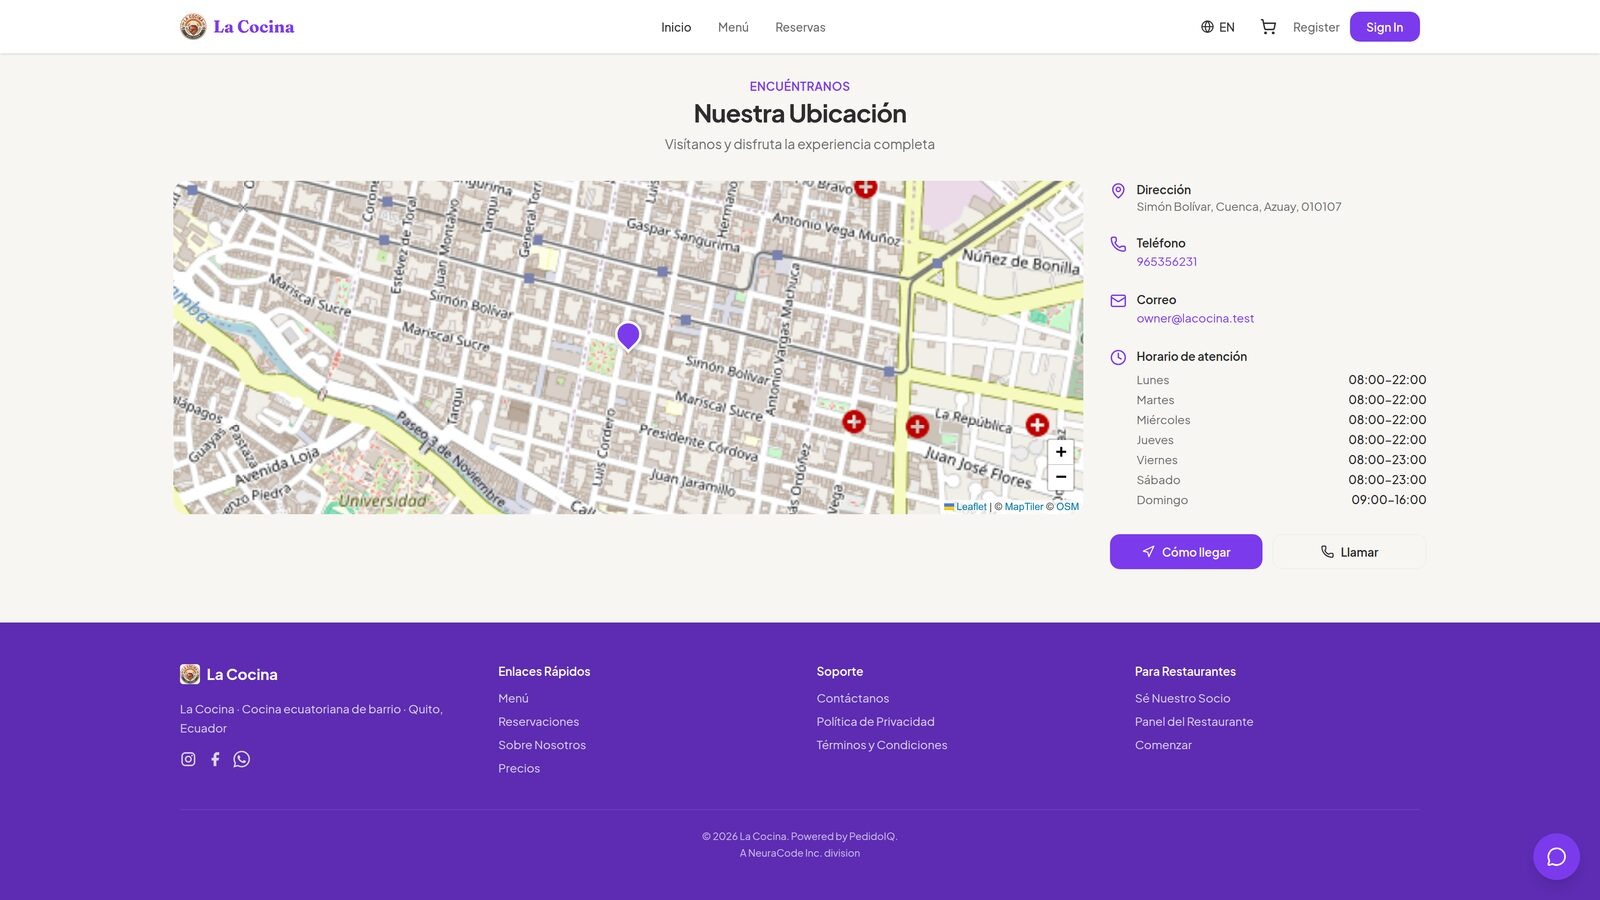Viewport: 1600px width, 900px height.
Task: Click the La Cocina header logo
Action: click(x=237, y=27)
